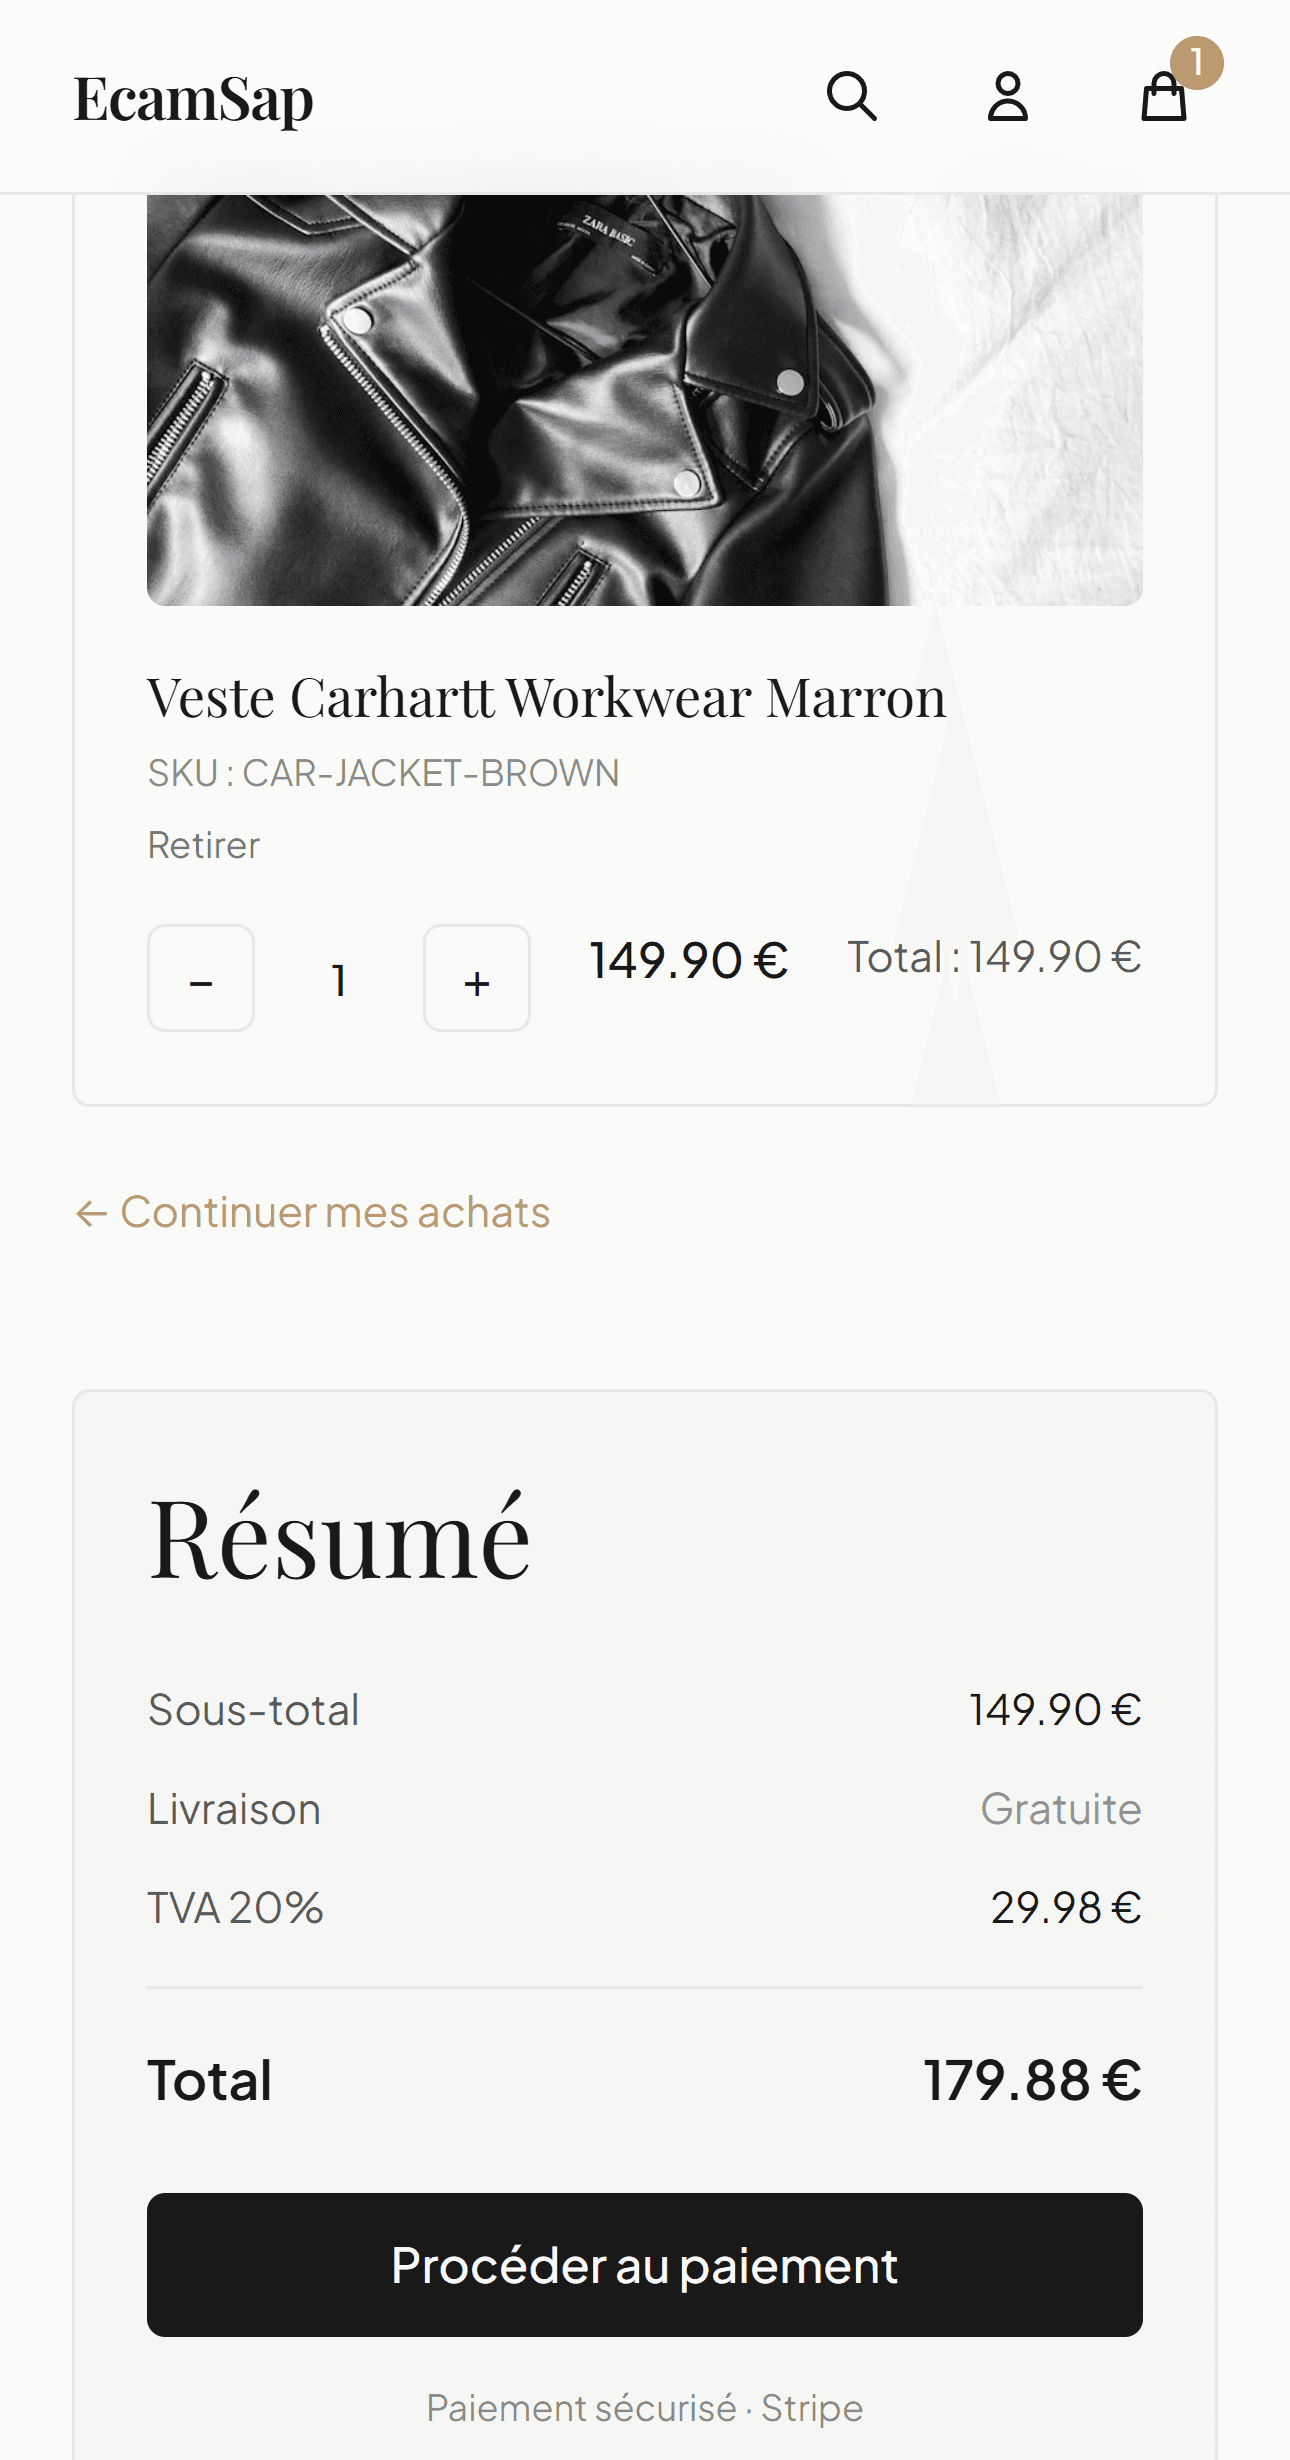
Task: Click the TVA 20% label
Action: [235, 1908]
